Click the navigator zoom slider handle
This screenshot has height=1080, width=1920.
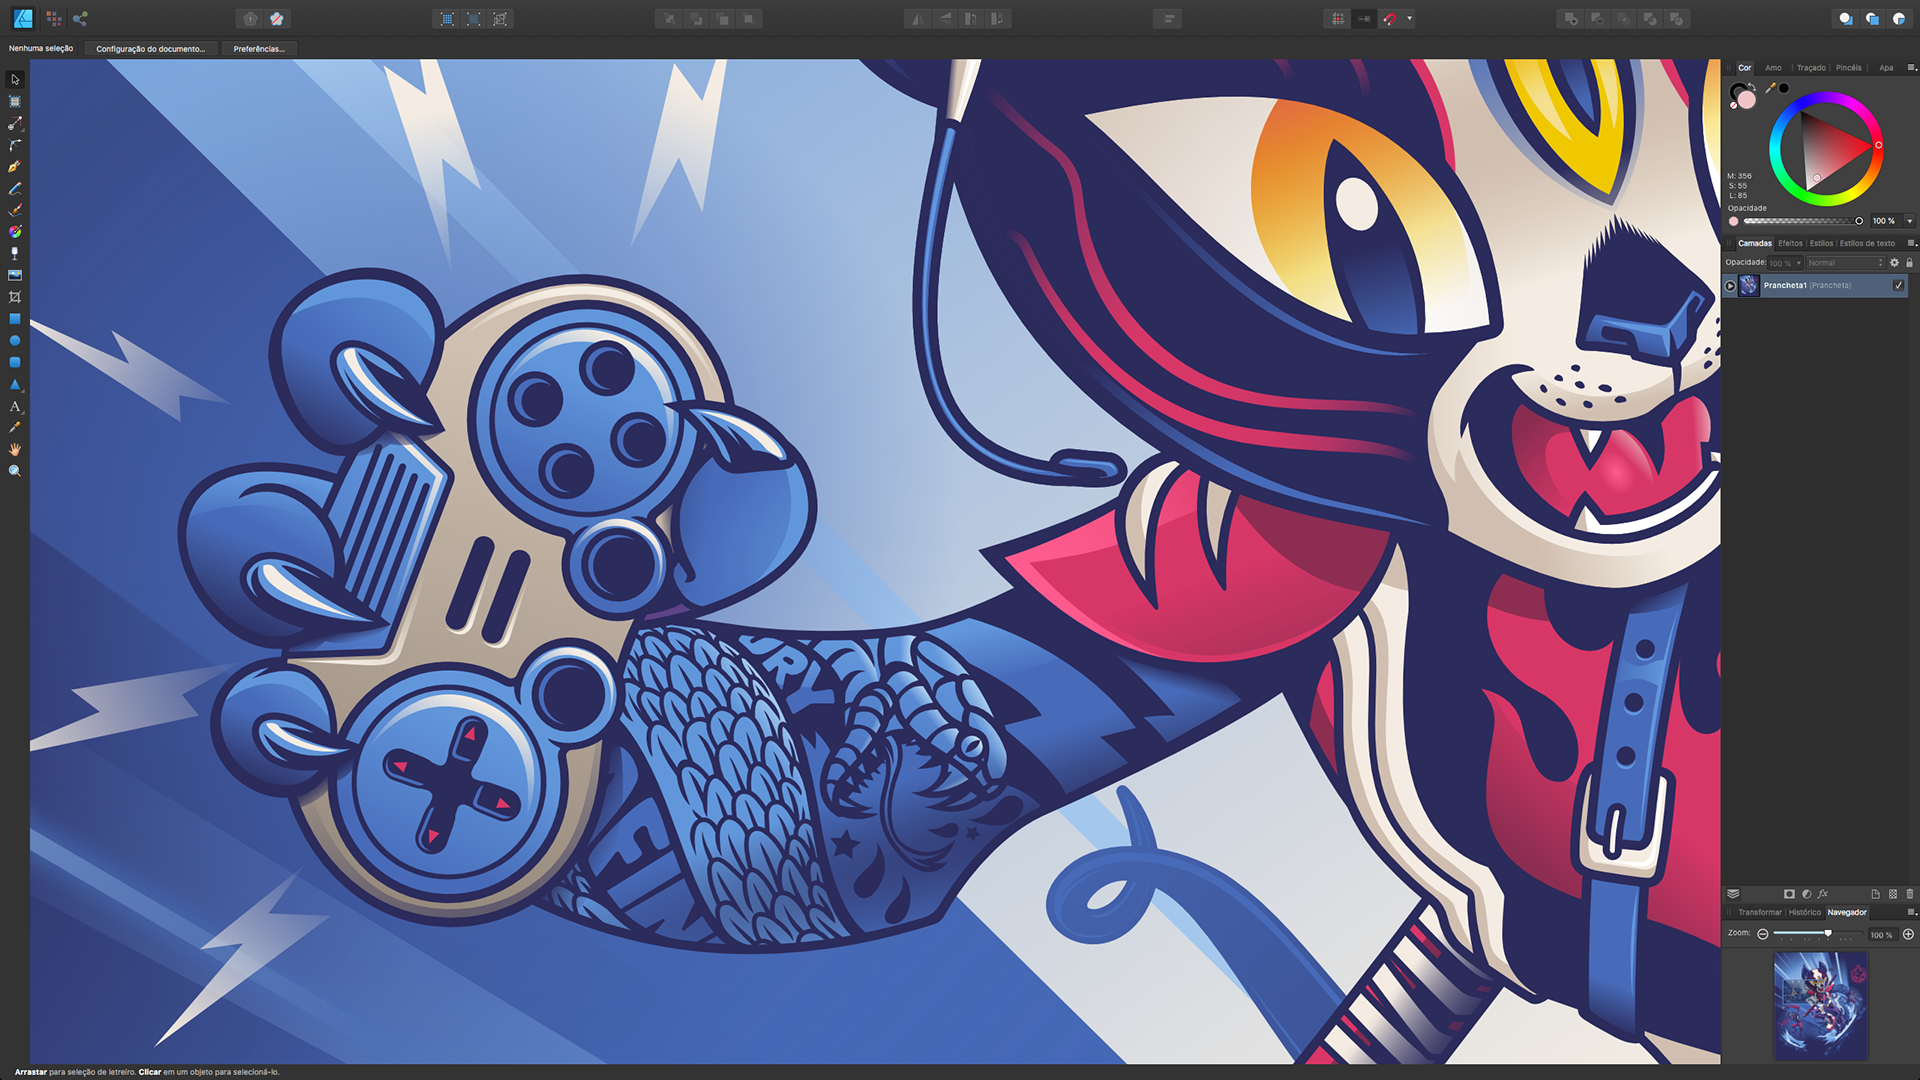[x=1828, y=933]
